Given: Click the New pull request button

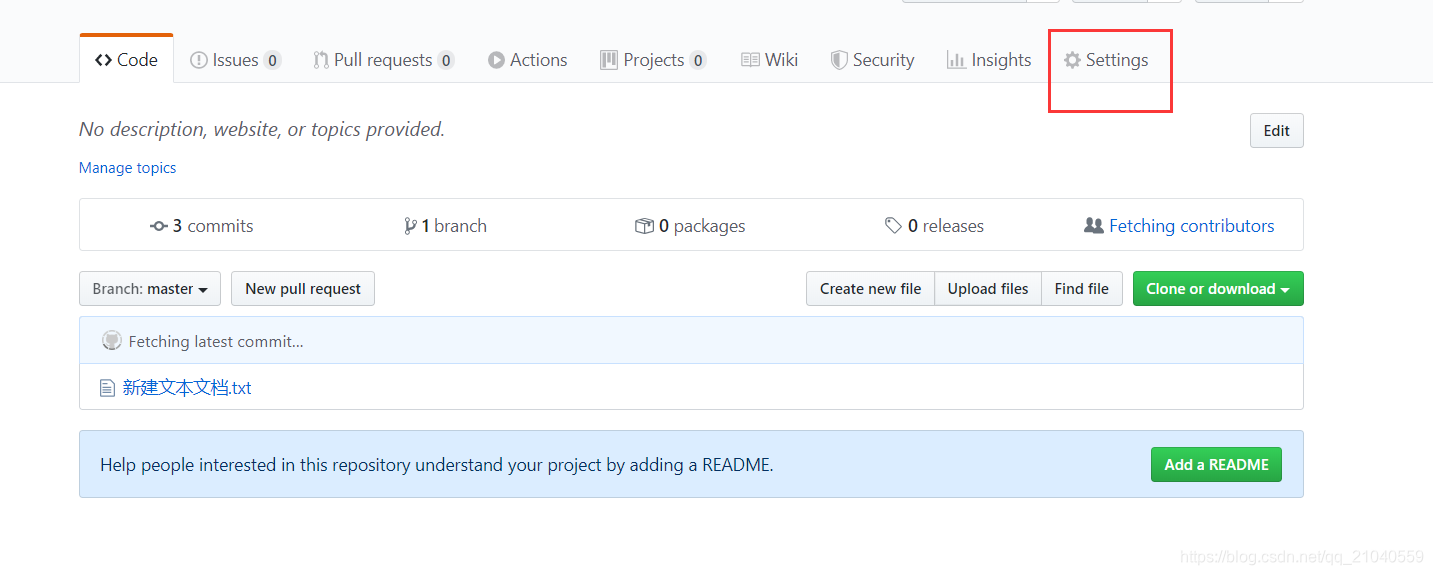Looking at the screenshot, I should coord(303,289).
